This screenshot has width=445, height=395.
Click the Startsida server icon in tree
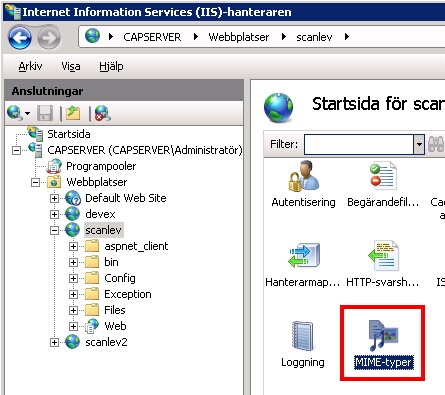pyautogui.click(x=36, y=134)
